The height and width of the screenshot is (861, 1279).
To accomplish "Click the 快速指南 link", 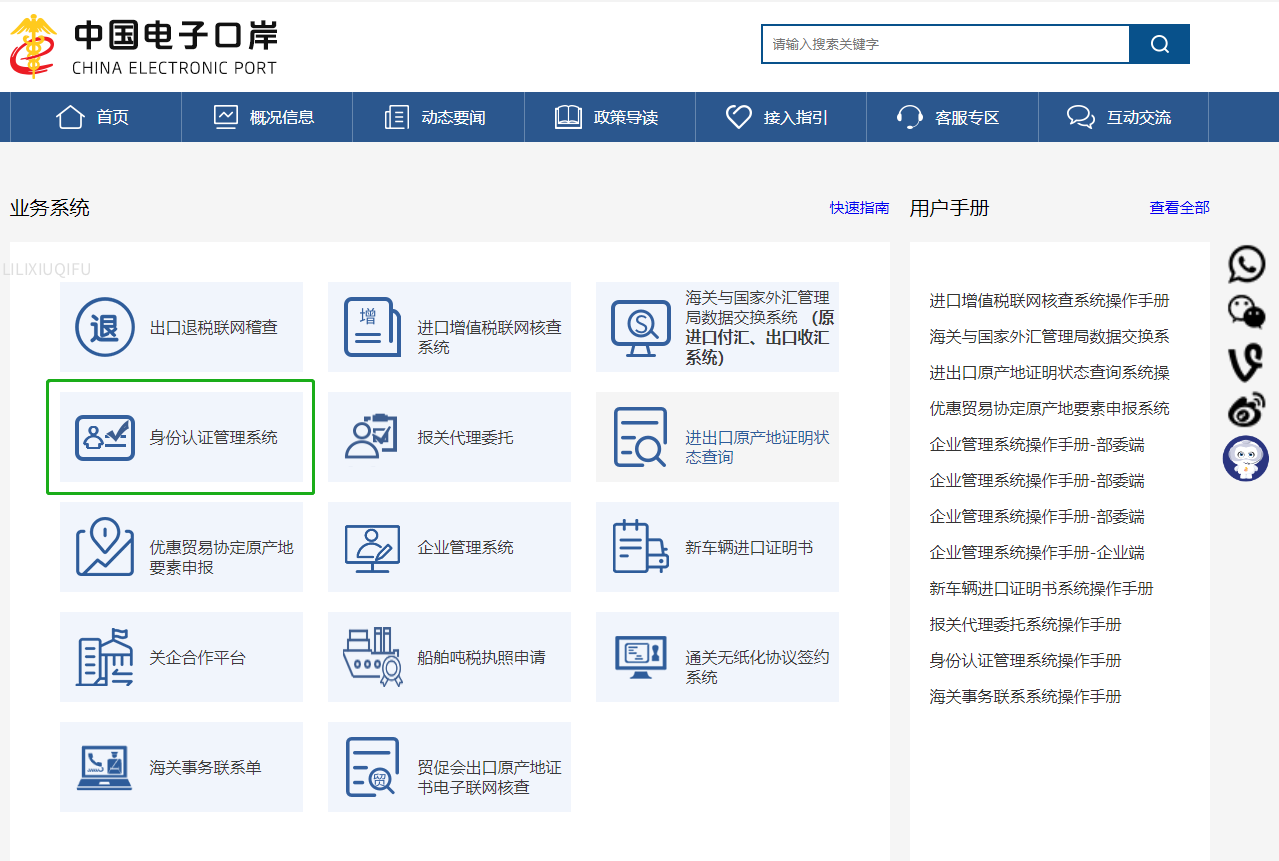I will (x=859, y=208).
